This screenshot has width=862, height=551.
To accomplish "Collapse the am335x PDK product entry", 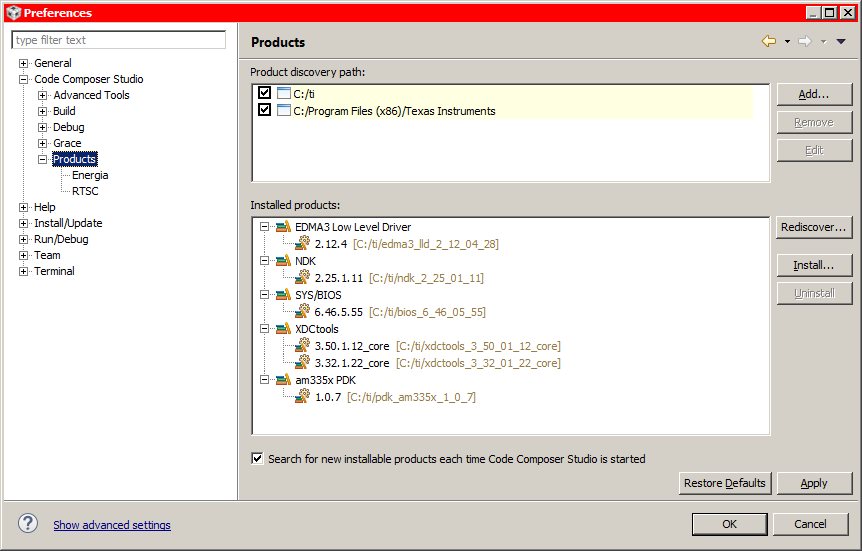I will coord(264,380).
